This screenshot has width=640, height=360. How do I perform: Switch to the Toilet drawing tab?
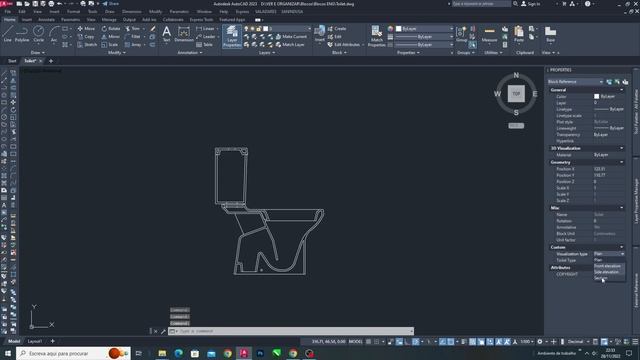tap(30, 61)
